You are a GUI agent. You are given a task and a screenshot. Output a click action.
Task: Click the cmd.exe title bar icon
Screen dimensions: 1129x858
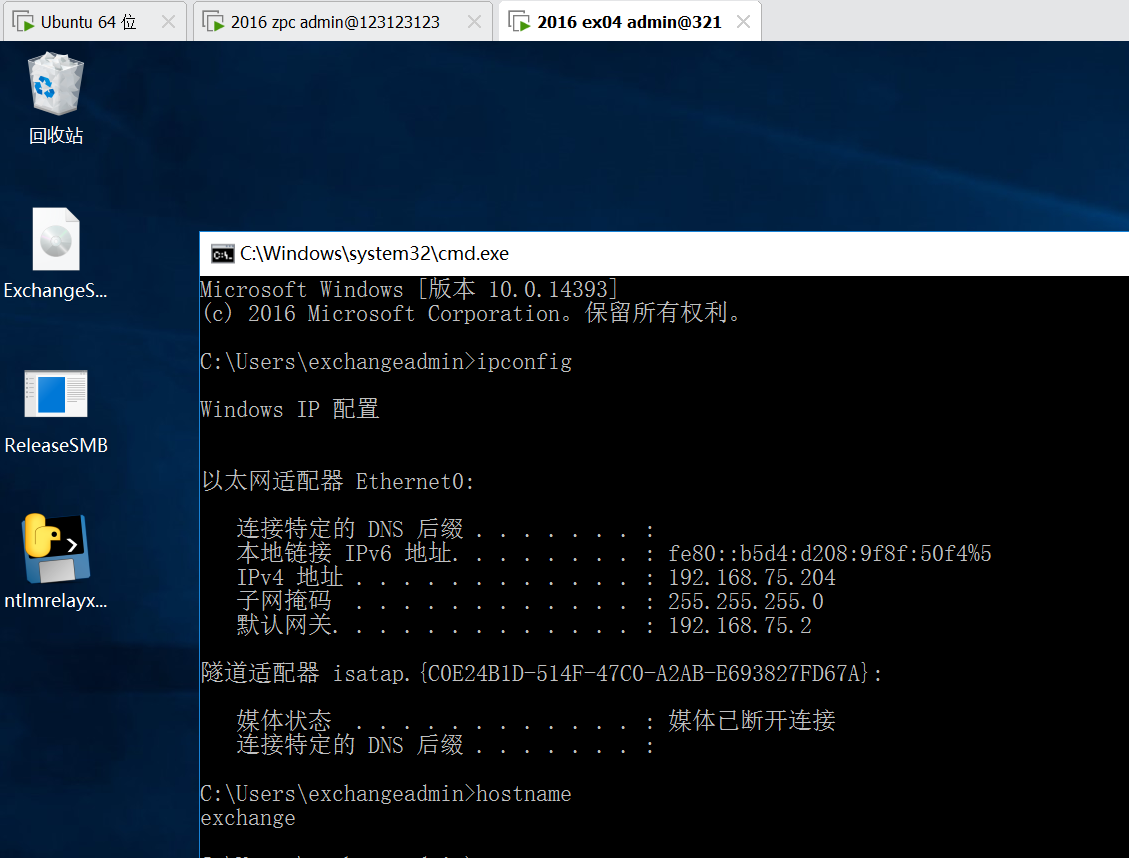pyautogui.click(x=222, y=254)
